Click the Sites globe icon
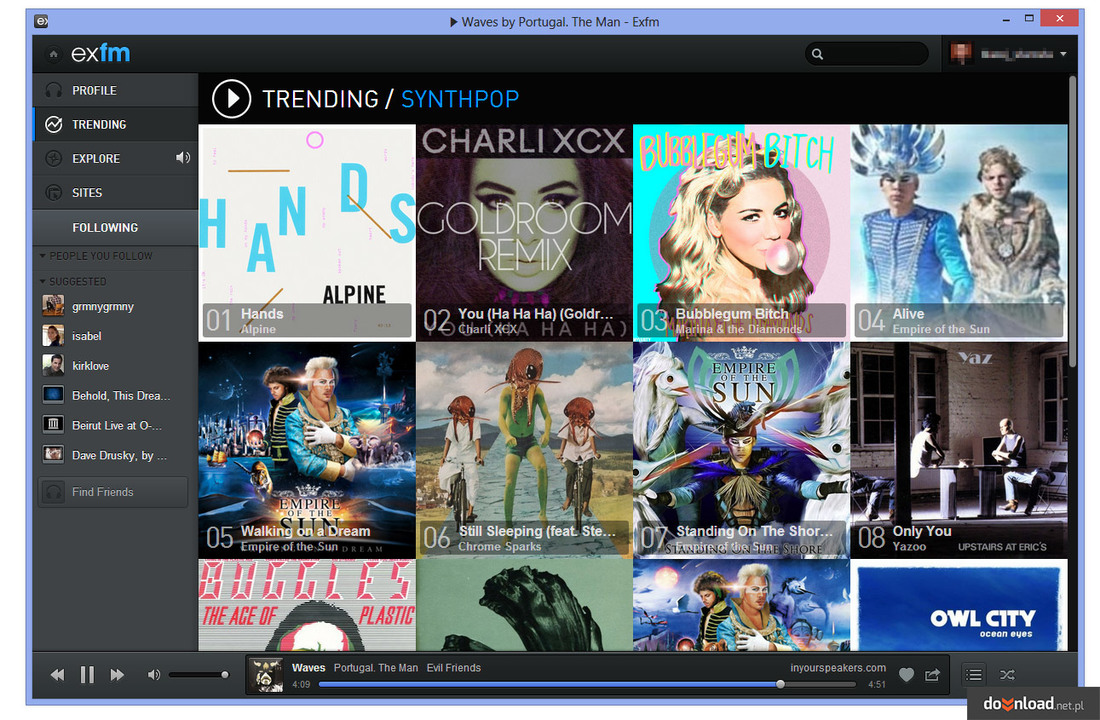 coord(53,192)
